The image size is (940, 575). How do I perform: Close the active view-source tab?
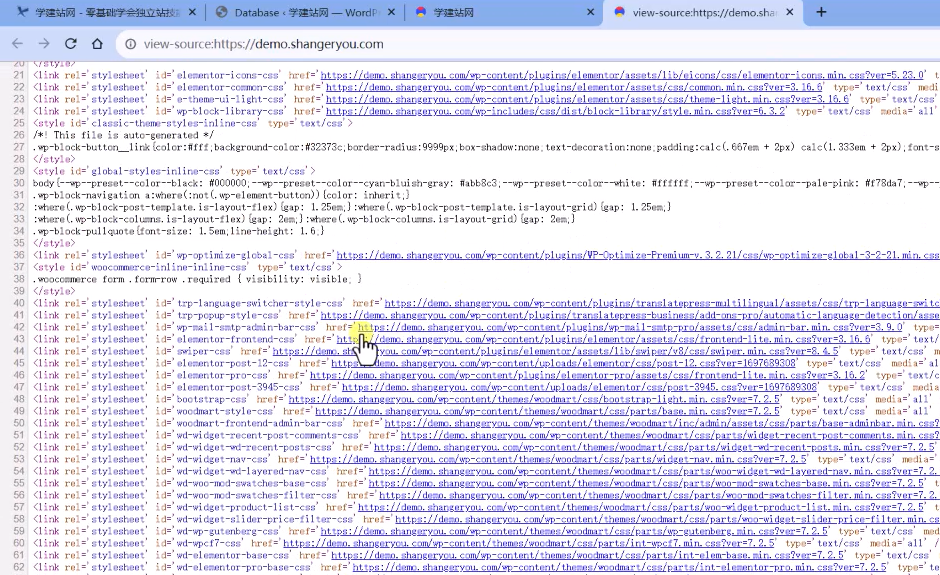tap(789, 12)
